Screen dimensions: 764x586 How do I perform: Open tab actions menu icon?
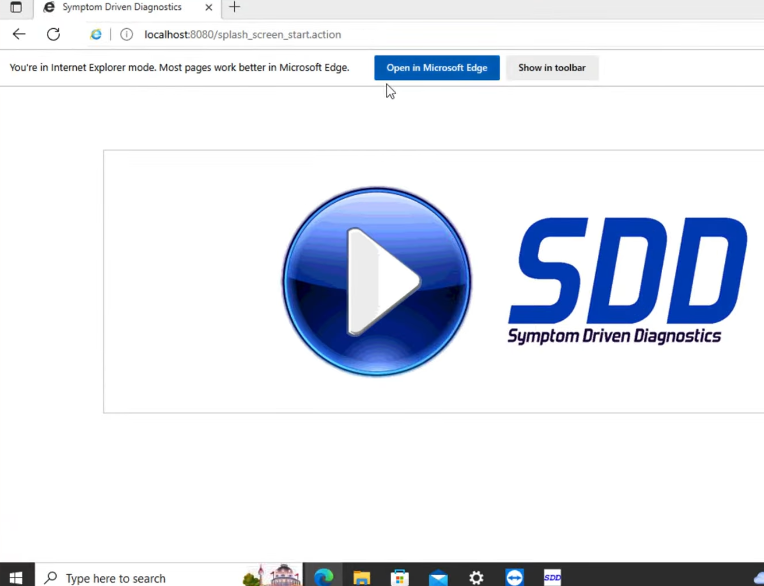(x=16, y=7)
